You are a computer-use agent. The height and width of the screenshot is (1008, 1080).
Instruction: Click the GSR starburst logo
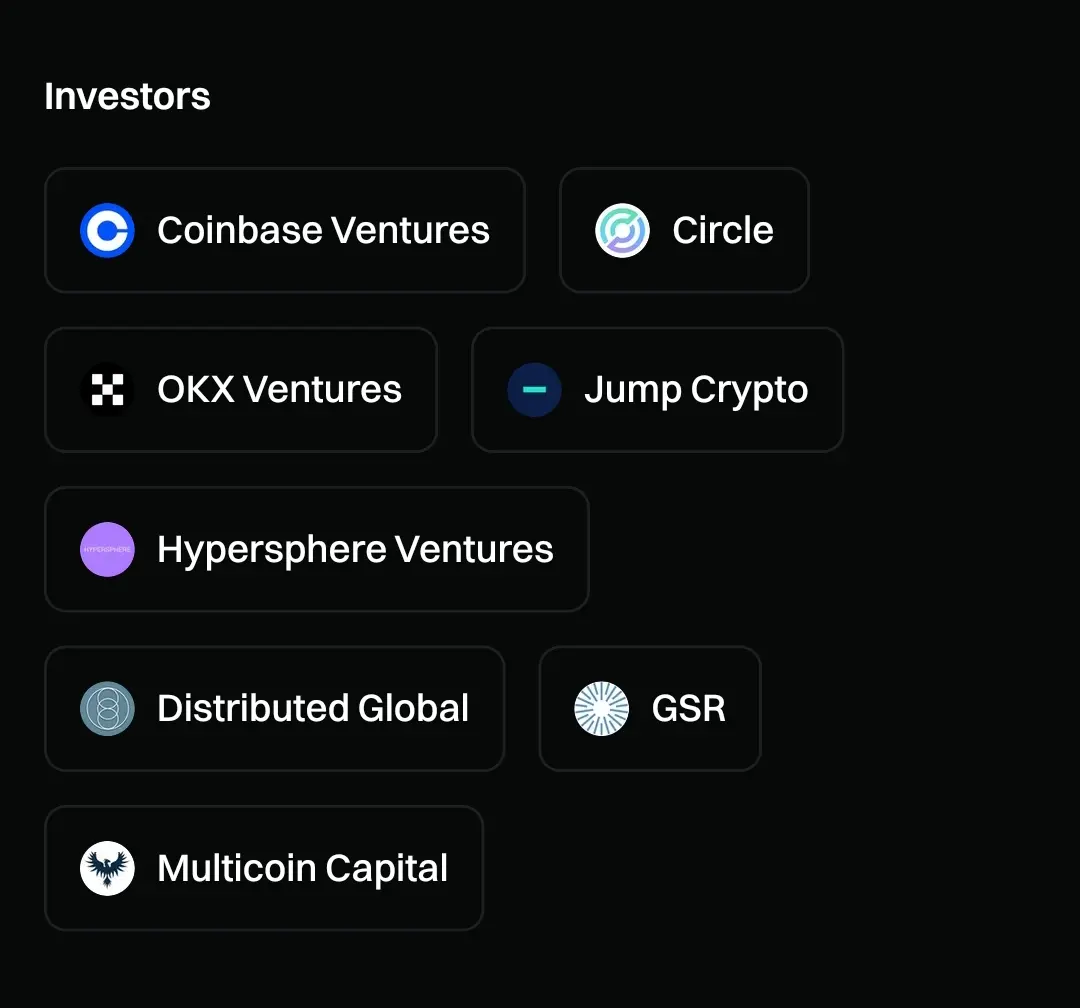[x=601, y=708]
